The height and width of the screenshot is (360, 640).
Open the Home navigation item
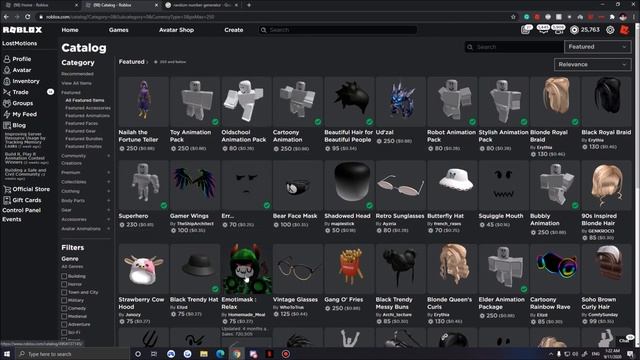click(70, 30)
